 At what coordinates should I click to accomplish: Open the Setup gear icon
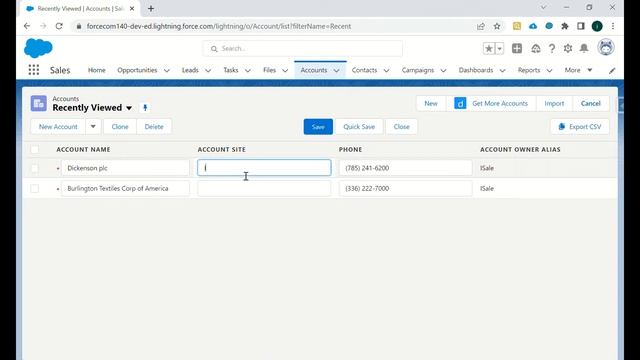568,49
